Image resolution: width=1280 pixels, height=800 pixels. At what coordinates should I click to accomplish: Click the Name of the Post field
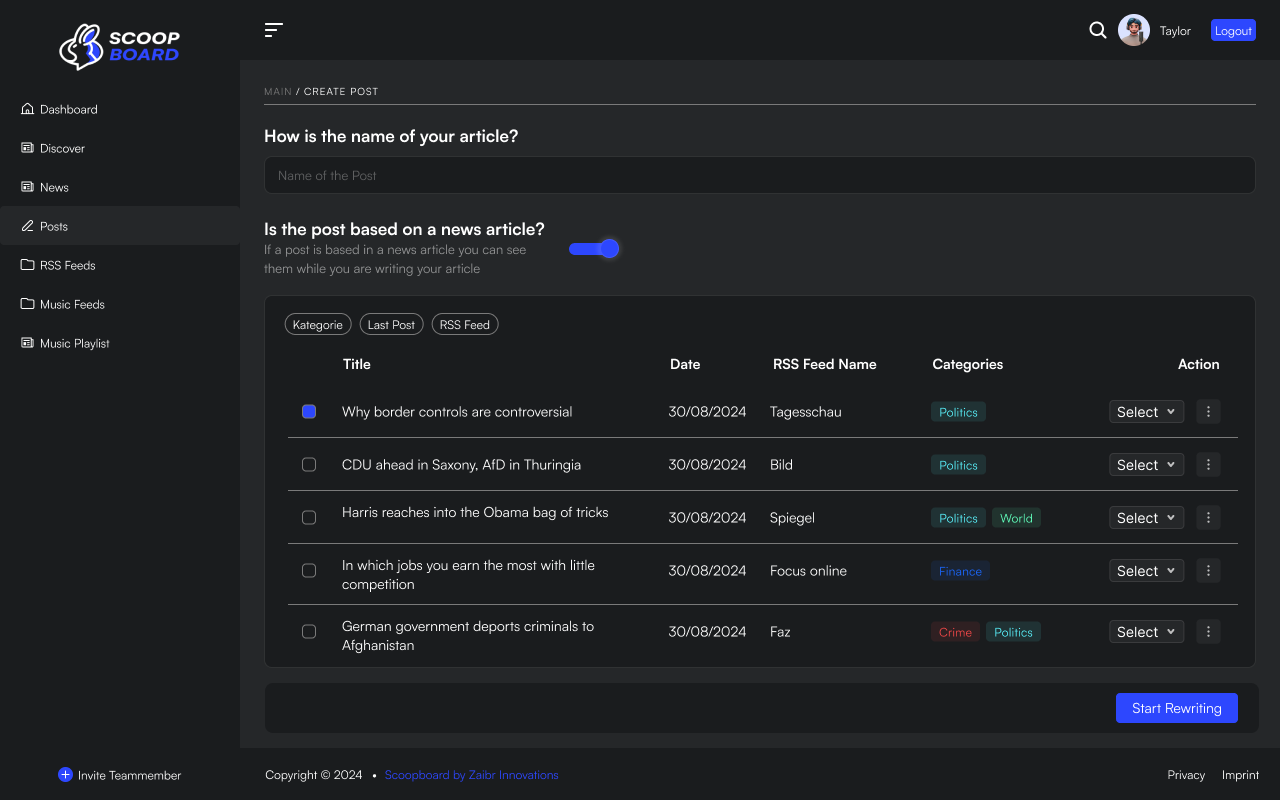[759, 175]
